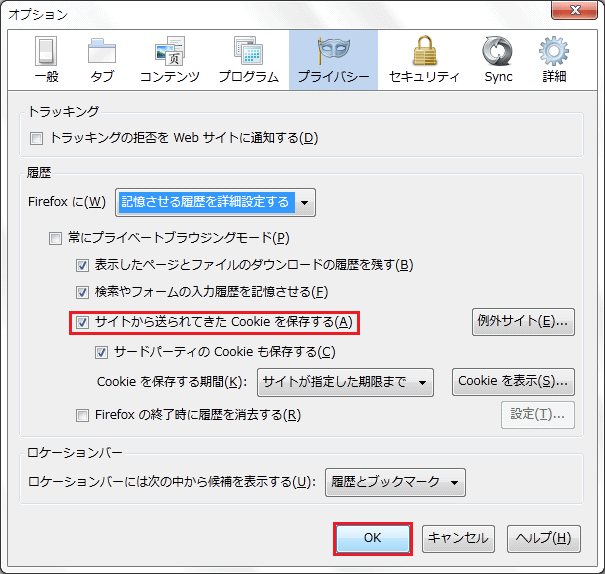Uncheck サイトから送られてきた Cookie を保存する
605x574 pixels.
[83, 322]
